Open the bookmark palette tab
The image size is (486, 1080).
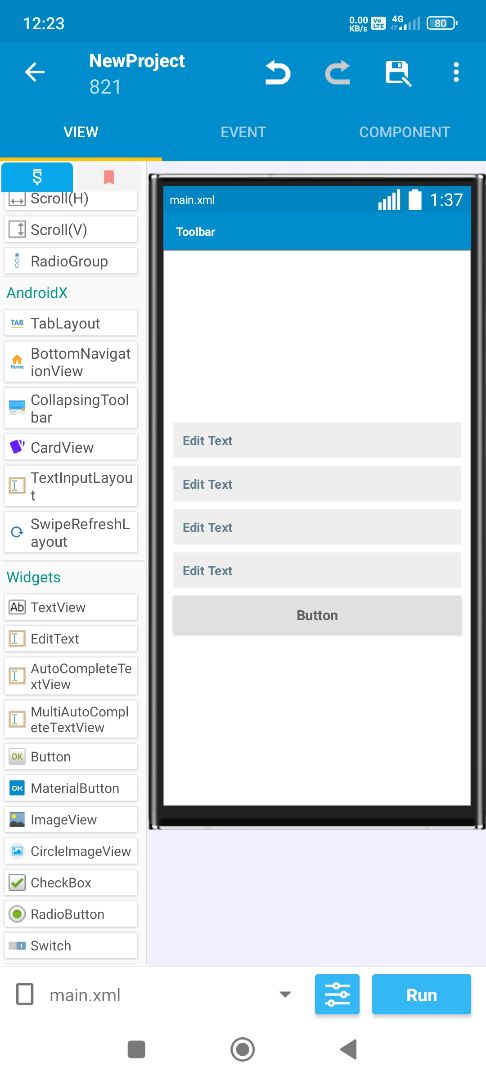coord(108,178)
